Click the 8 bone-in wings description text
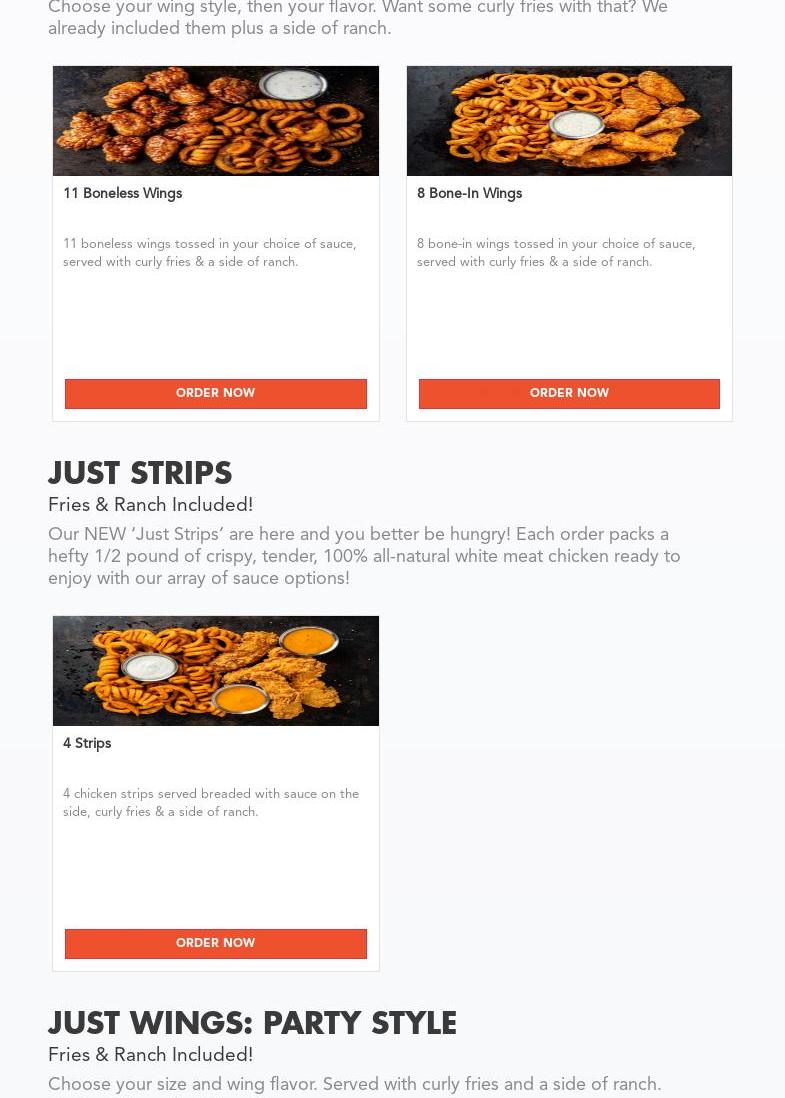 [556, 253]
